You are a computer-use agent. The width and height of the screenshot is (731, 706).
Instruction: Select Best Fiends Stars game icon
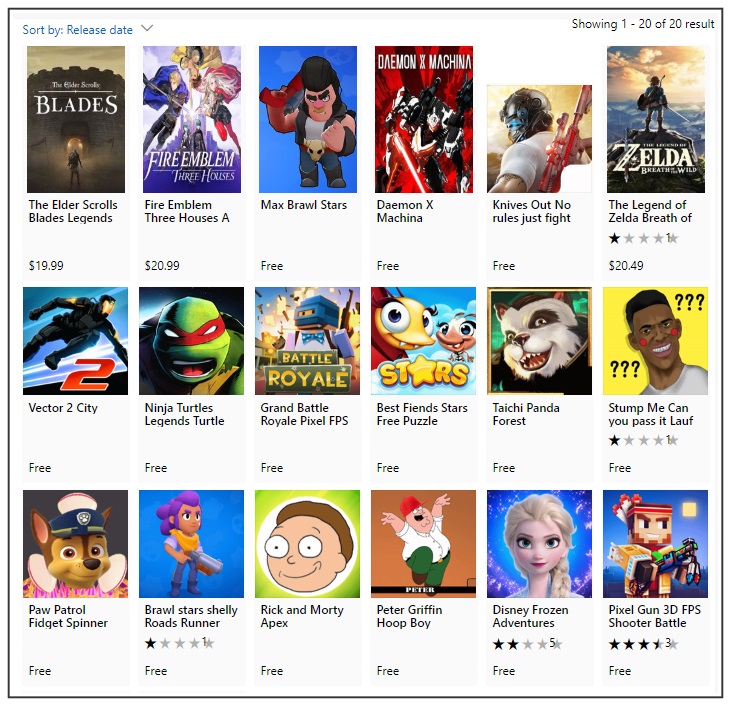coord(424,341)
